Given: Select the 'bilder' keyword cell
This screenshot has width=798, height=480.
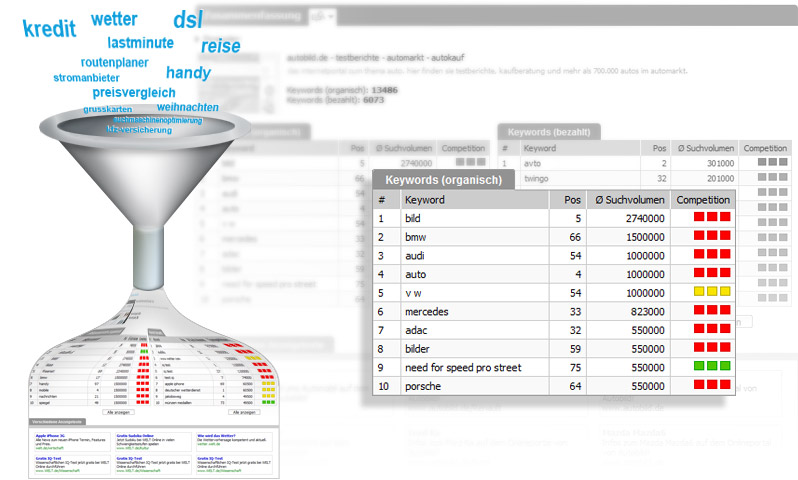Looking at the screenshot, I should (417, 349).
